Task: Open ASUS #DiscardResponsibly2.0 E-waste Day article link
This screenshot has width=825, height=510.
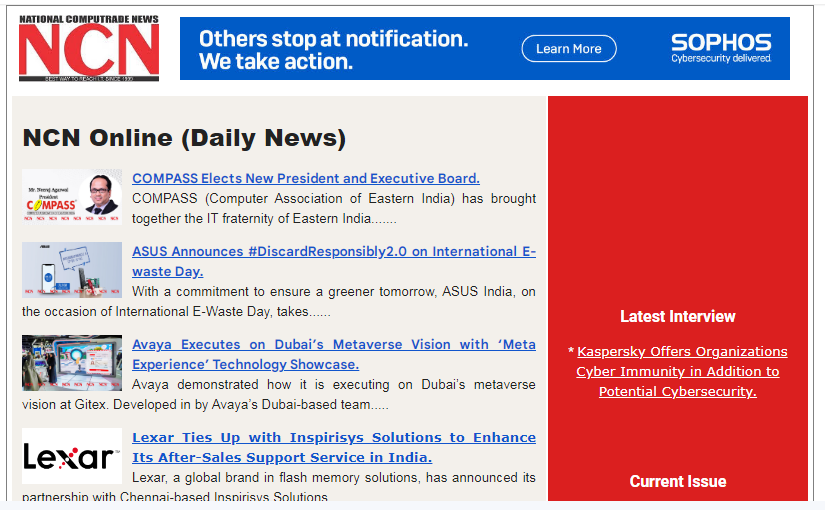Action: [x=334, y=261]
